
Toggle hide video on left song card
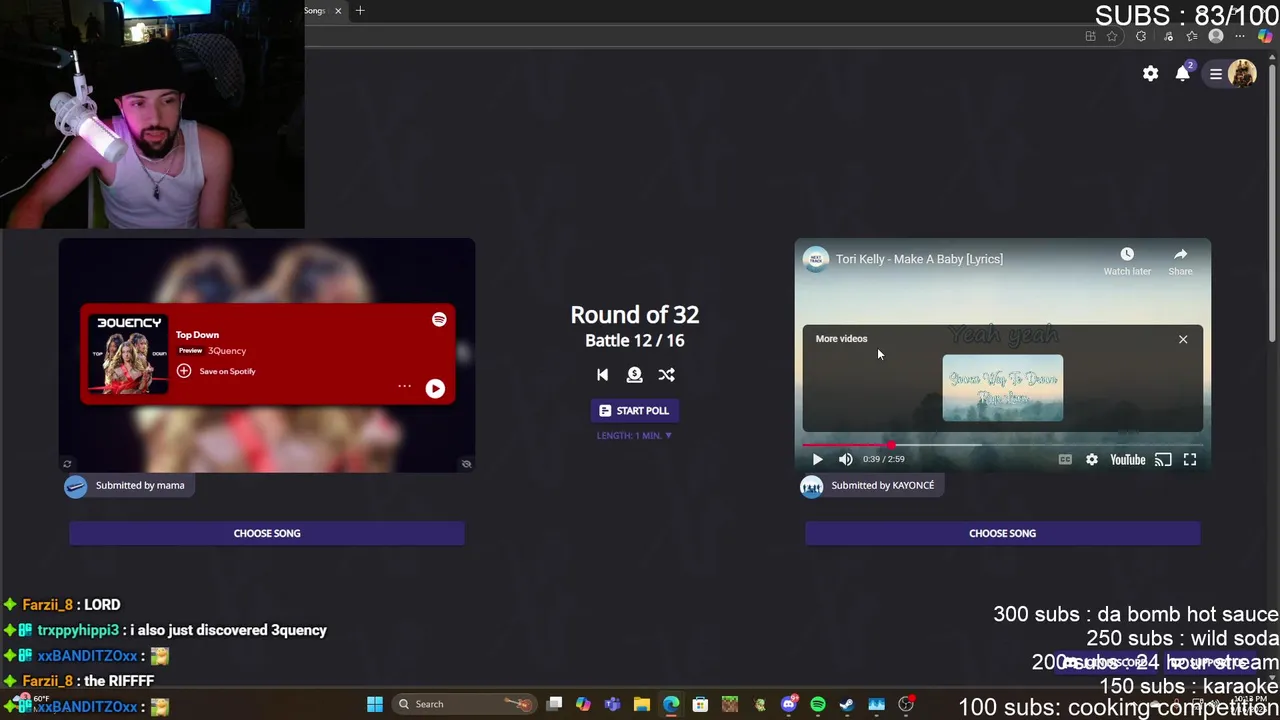click(x=466, y=464)
